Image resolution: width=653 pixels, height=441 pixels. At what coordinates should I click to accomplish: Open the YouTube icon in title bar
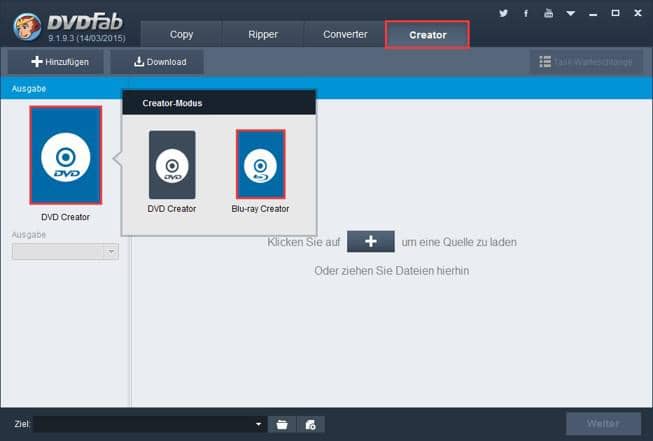548,13
